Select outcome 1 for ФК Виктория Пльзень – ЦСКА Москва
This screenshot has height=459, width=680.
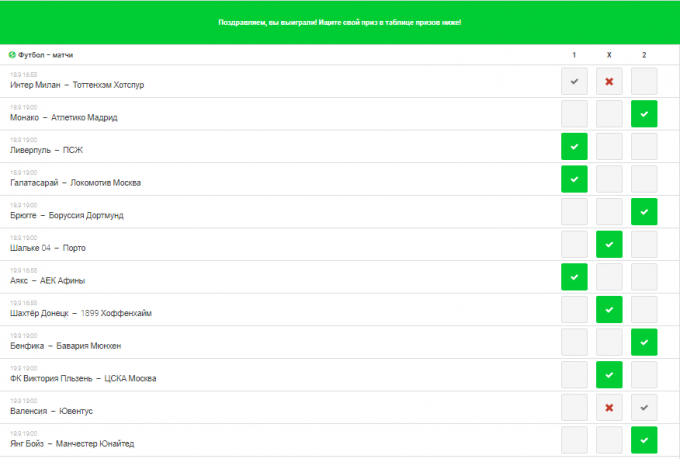574,375
